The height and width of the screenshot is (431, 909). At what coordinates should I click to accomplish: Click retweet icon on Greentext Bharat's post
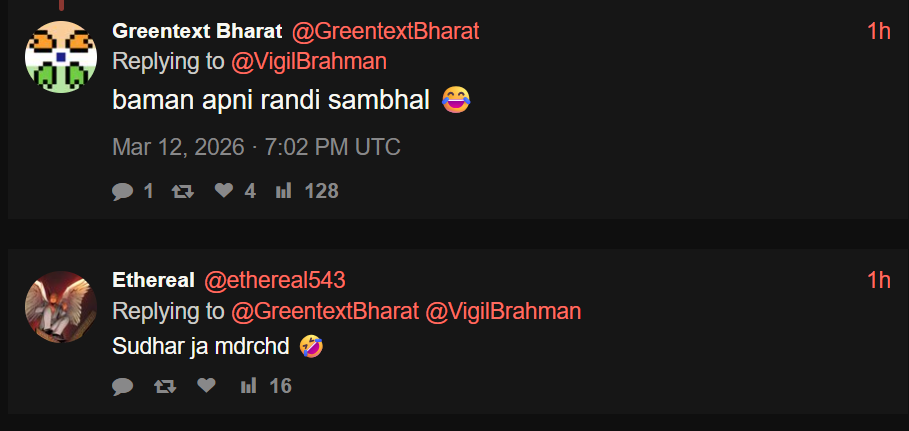pos(183,191)
